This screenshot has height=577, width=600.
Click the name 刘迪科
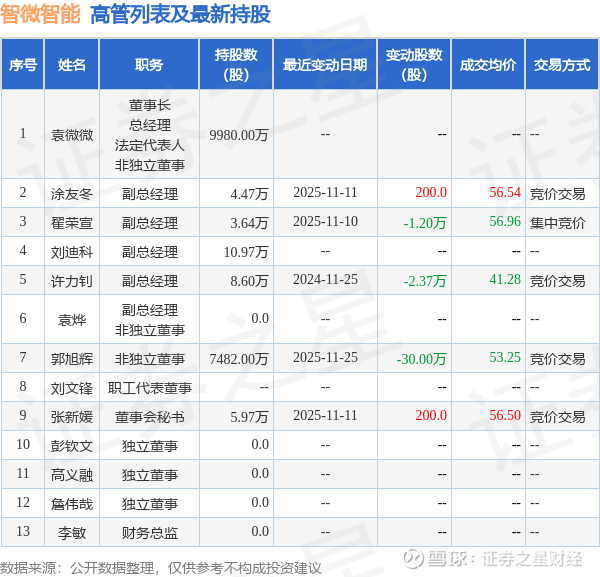click(x=72, y=252)
